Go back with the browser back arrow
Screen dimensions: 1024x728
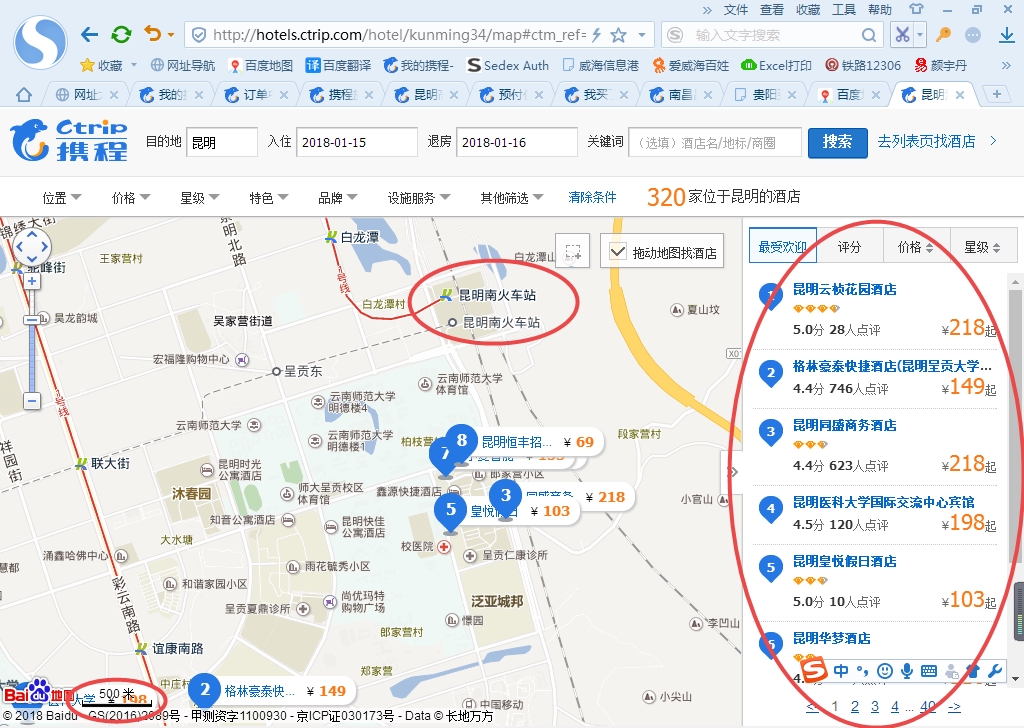[x=89, y=35]
